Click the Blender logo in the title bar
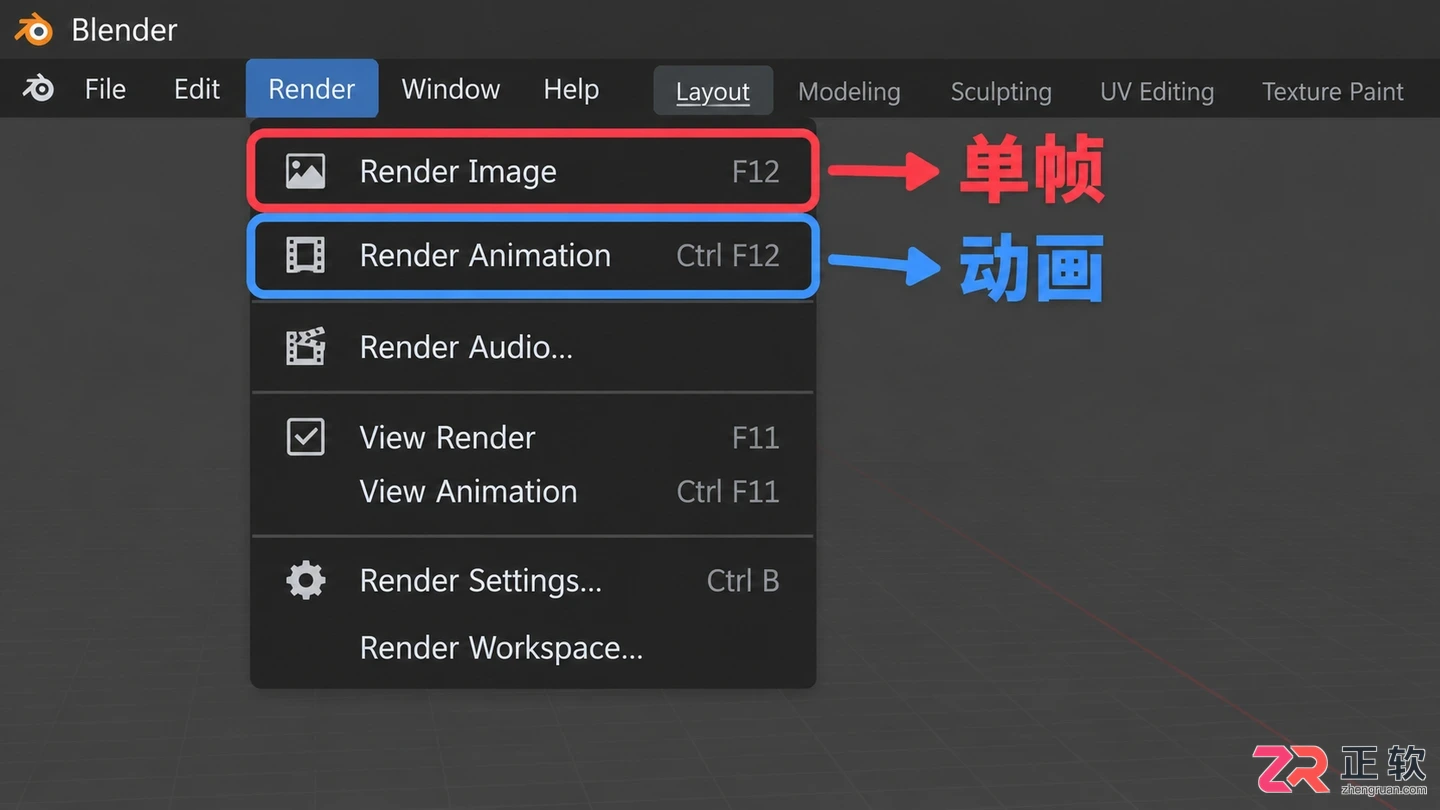The image size is (1440, 810). pos(33,29)
